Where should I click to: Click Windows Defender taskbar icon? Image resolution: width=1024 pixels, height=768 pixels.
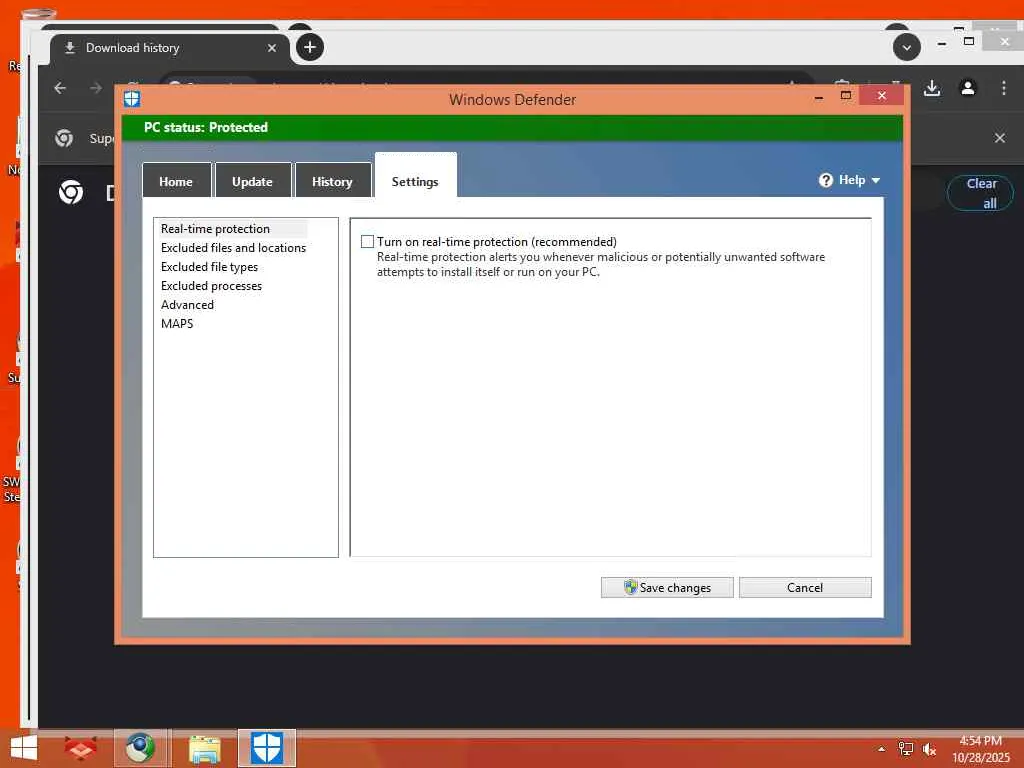[x=266, y=748]
